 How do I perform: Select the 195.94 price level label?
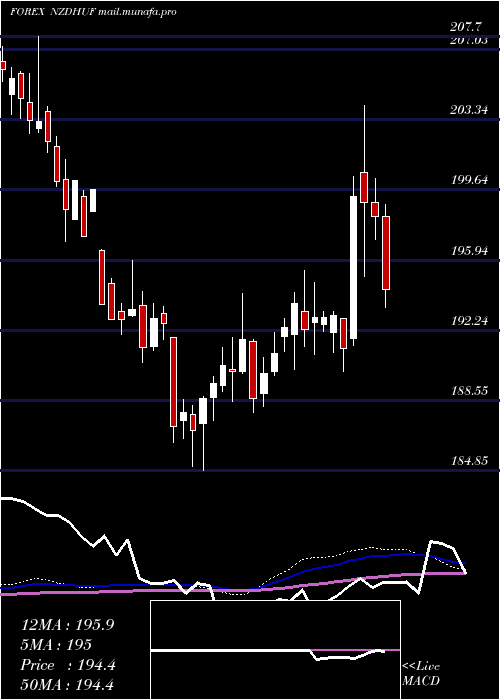(469, 251)
